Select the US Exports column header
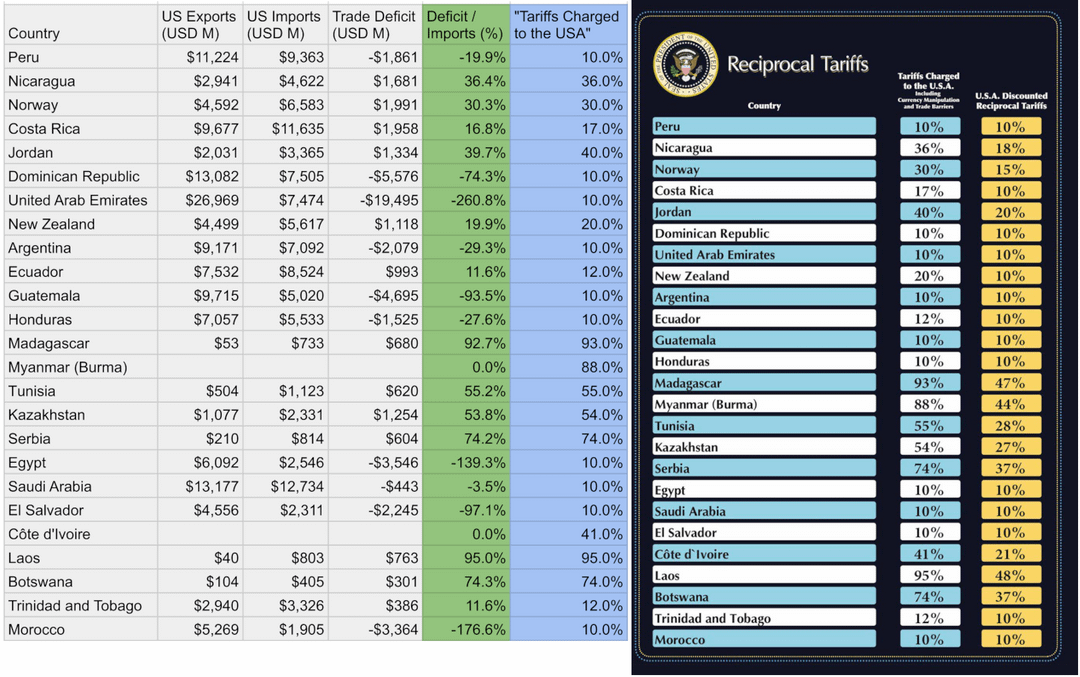This screenshot has height=677, width=1080. click(199, 25)
